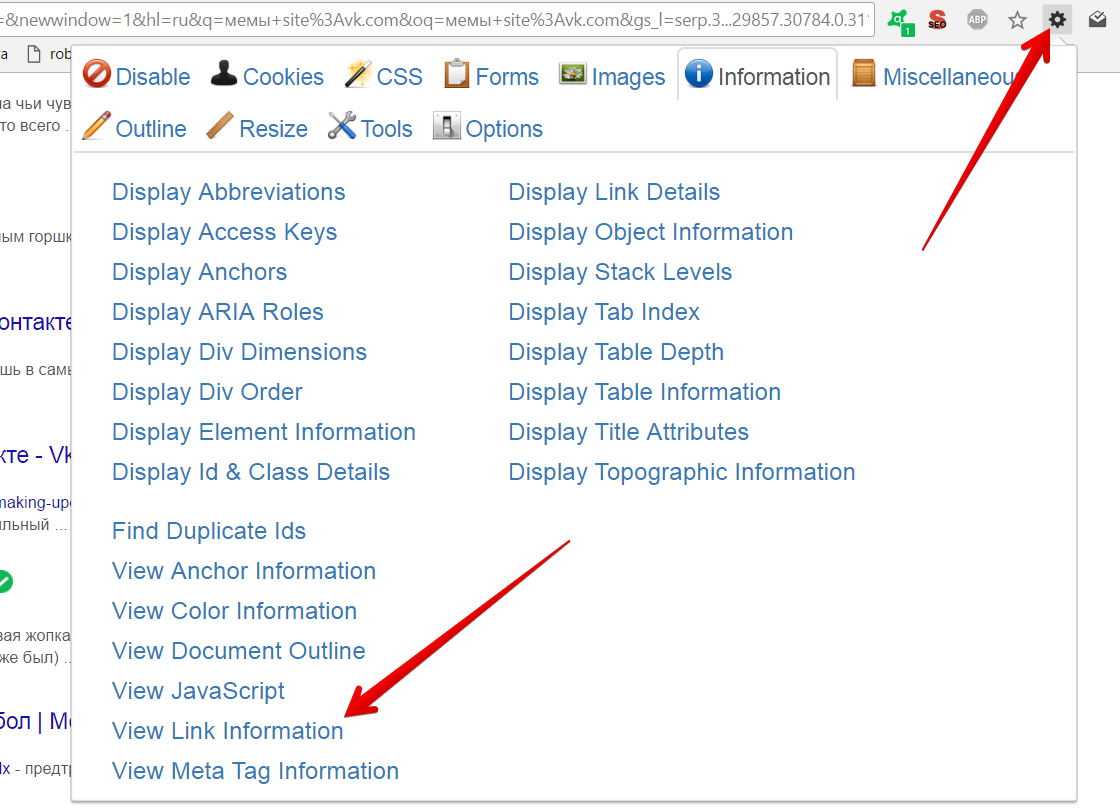The image size is (1120, 811).
Task: Click the green extension icon with badge
Action: point(900,20)
